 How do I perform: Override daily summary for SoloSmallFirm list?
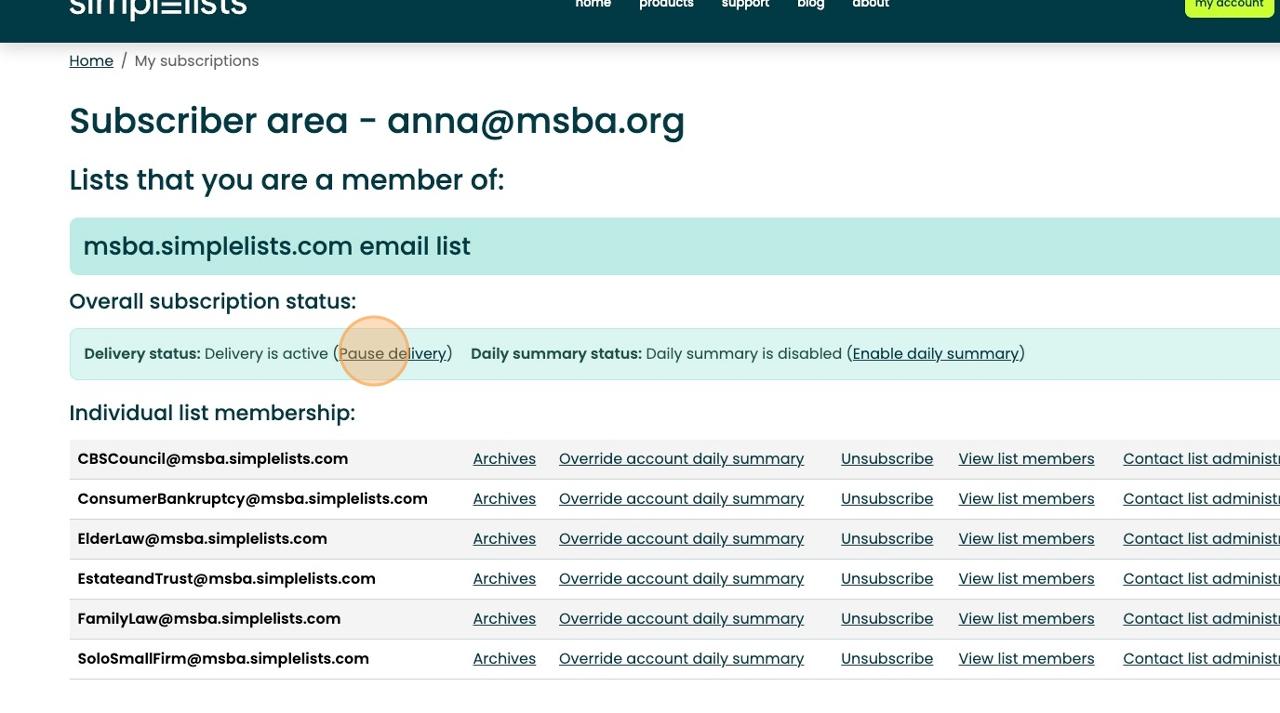click(x=681, y=659)
